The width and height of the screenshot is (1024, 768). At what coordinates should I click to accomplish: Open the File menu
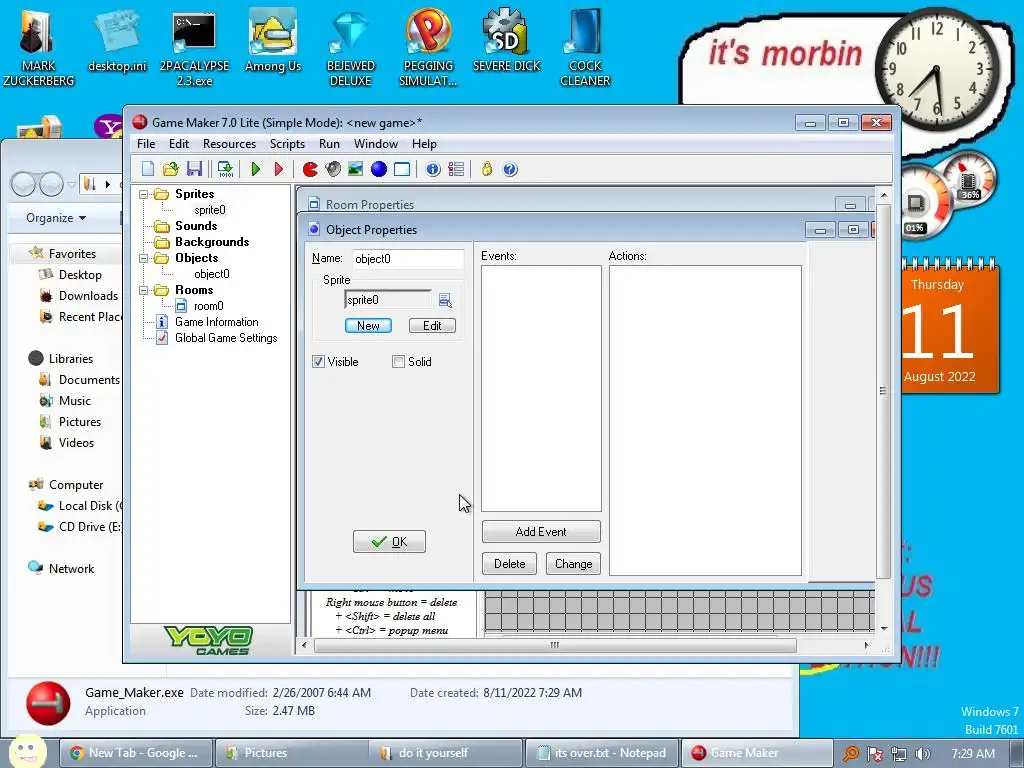tap(146, 144)
